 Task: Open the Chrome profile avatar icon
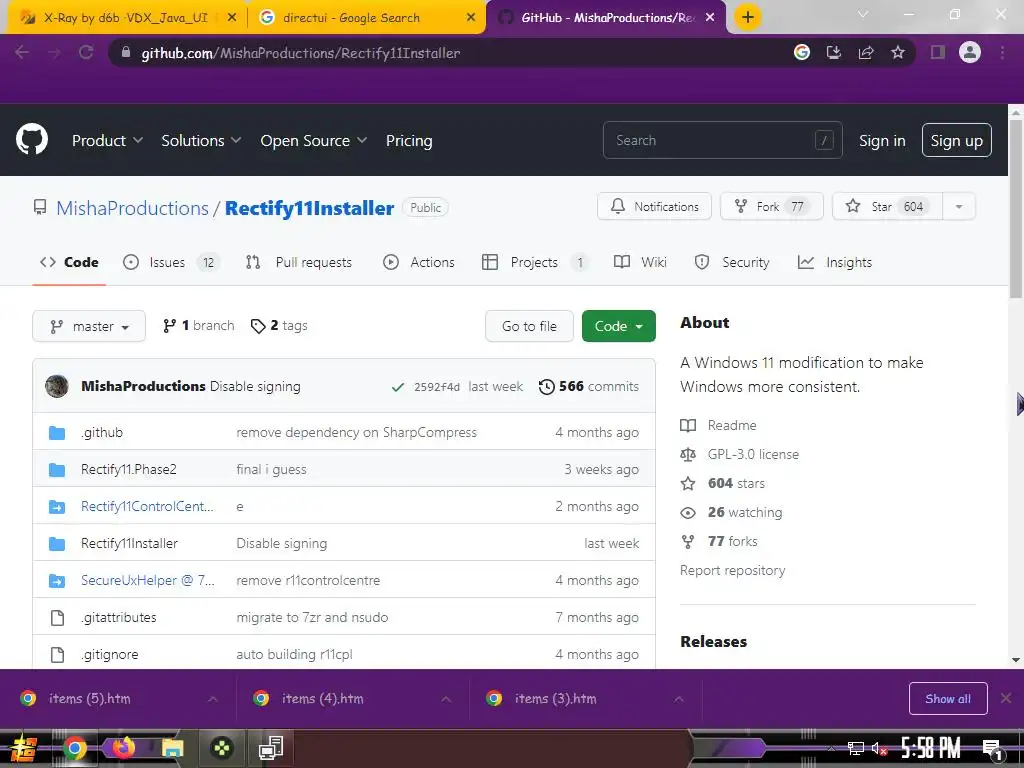pyautogui.click(x=970, y=52)
